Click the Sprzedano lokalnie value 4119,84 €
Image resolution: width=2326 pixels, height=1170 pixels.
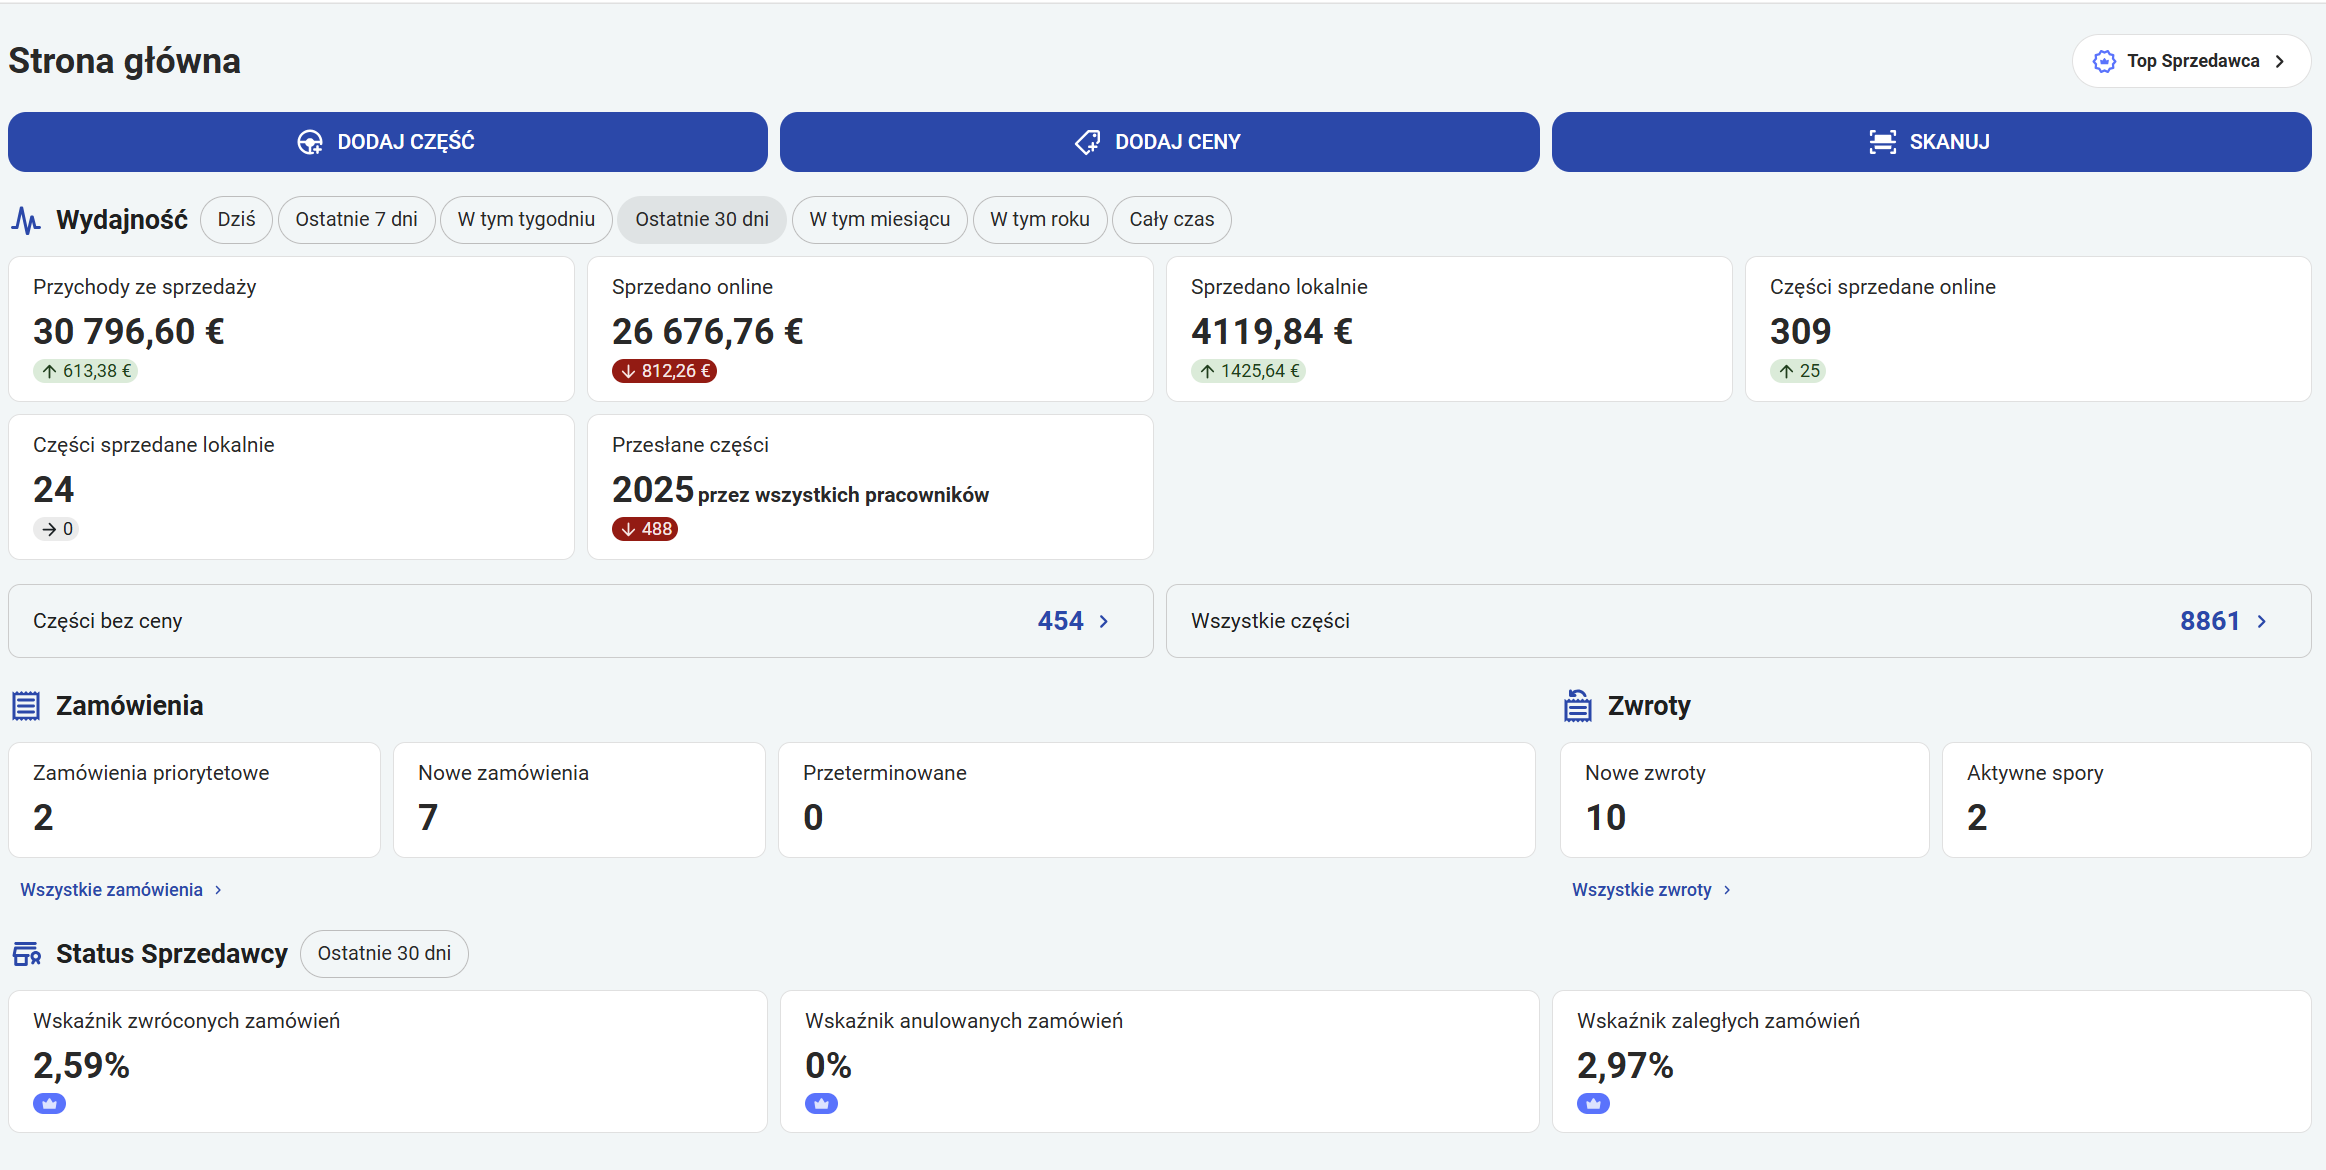click(x=1272, y=331)
